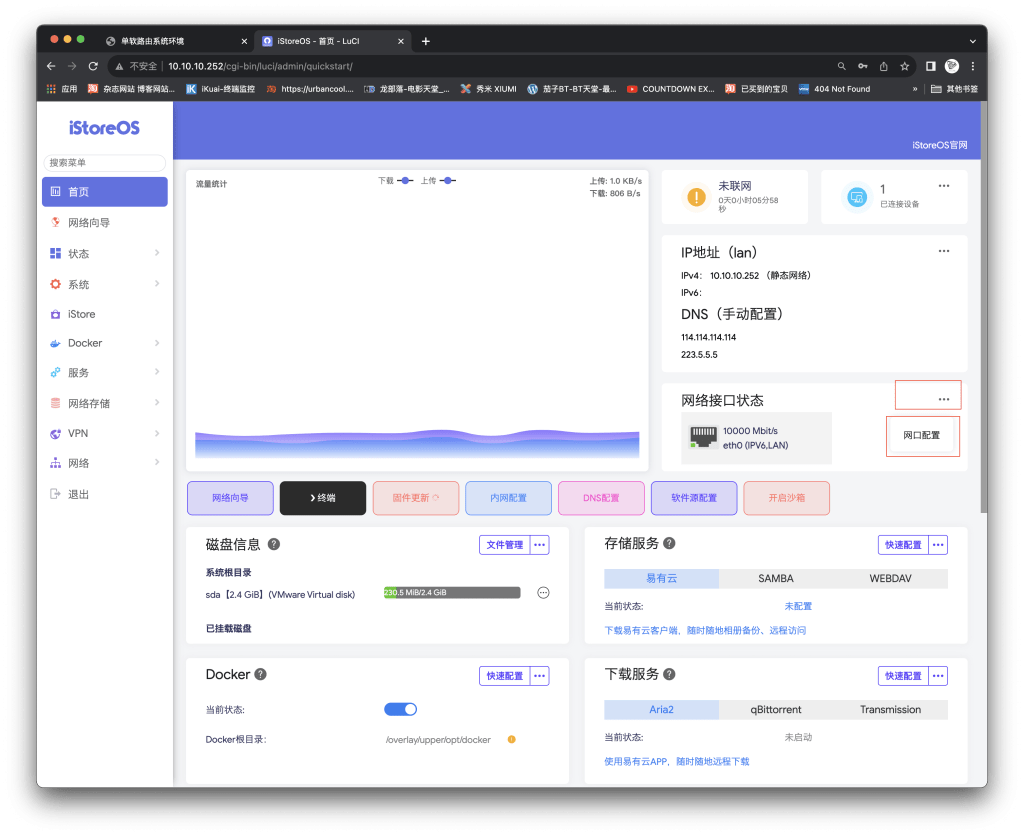Click the connected devices monitor icon
The width and height of the screenshot is (1024, 836).
pyautogui.click(x=856, y=197)
